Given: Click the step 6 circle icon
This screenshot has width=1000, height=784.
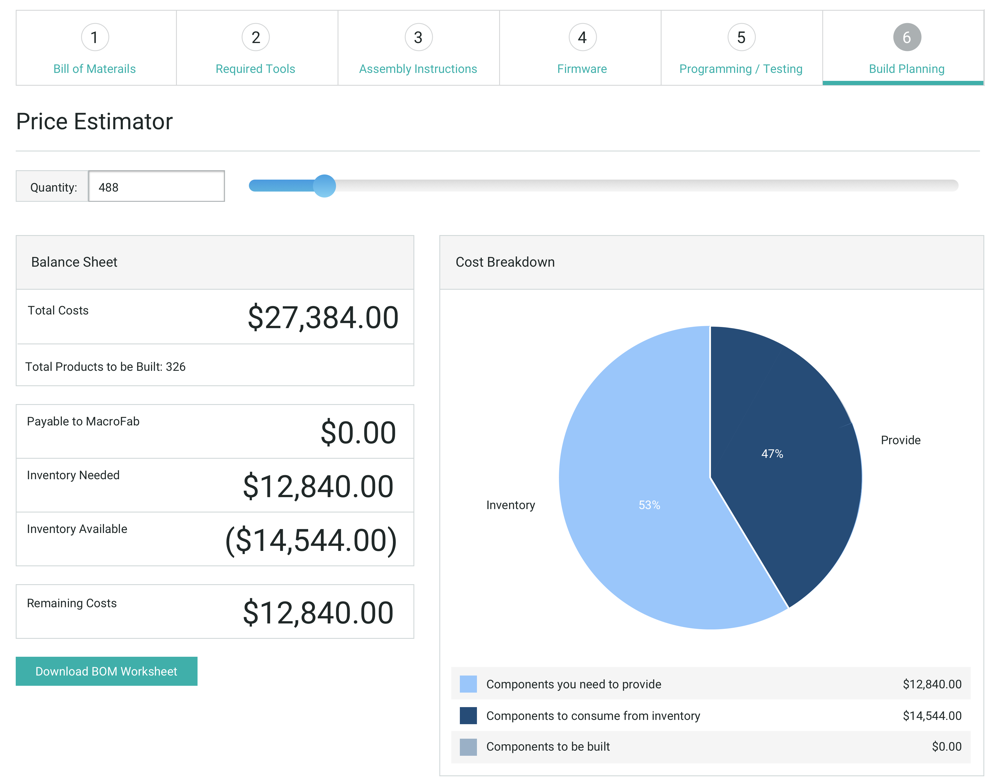Looking at the screenshot, I should tap(906, 38).
